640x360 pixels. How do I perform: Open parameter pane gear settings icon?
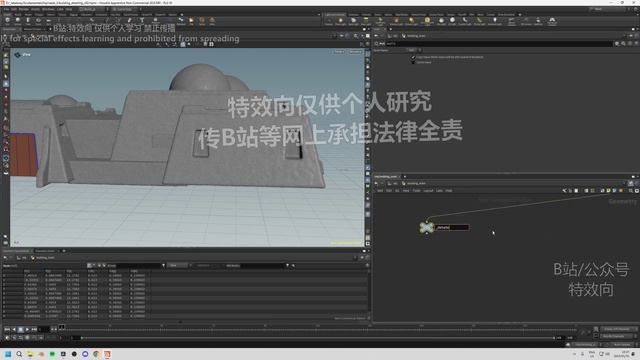617,43
